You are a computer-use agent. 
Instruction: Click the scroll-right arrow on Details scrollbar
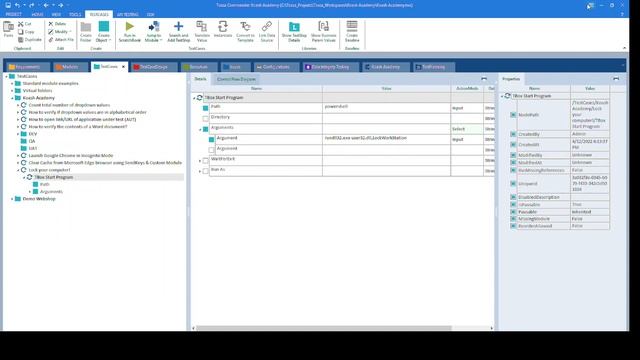point(491,328)
